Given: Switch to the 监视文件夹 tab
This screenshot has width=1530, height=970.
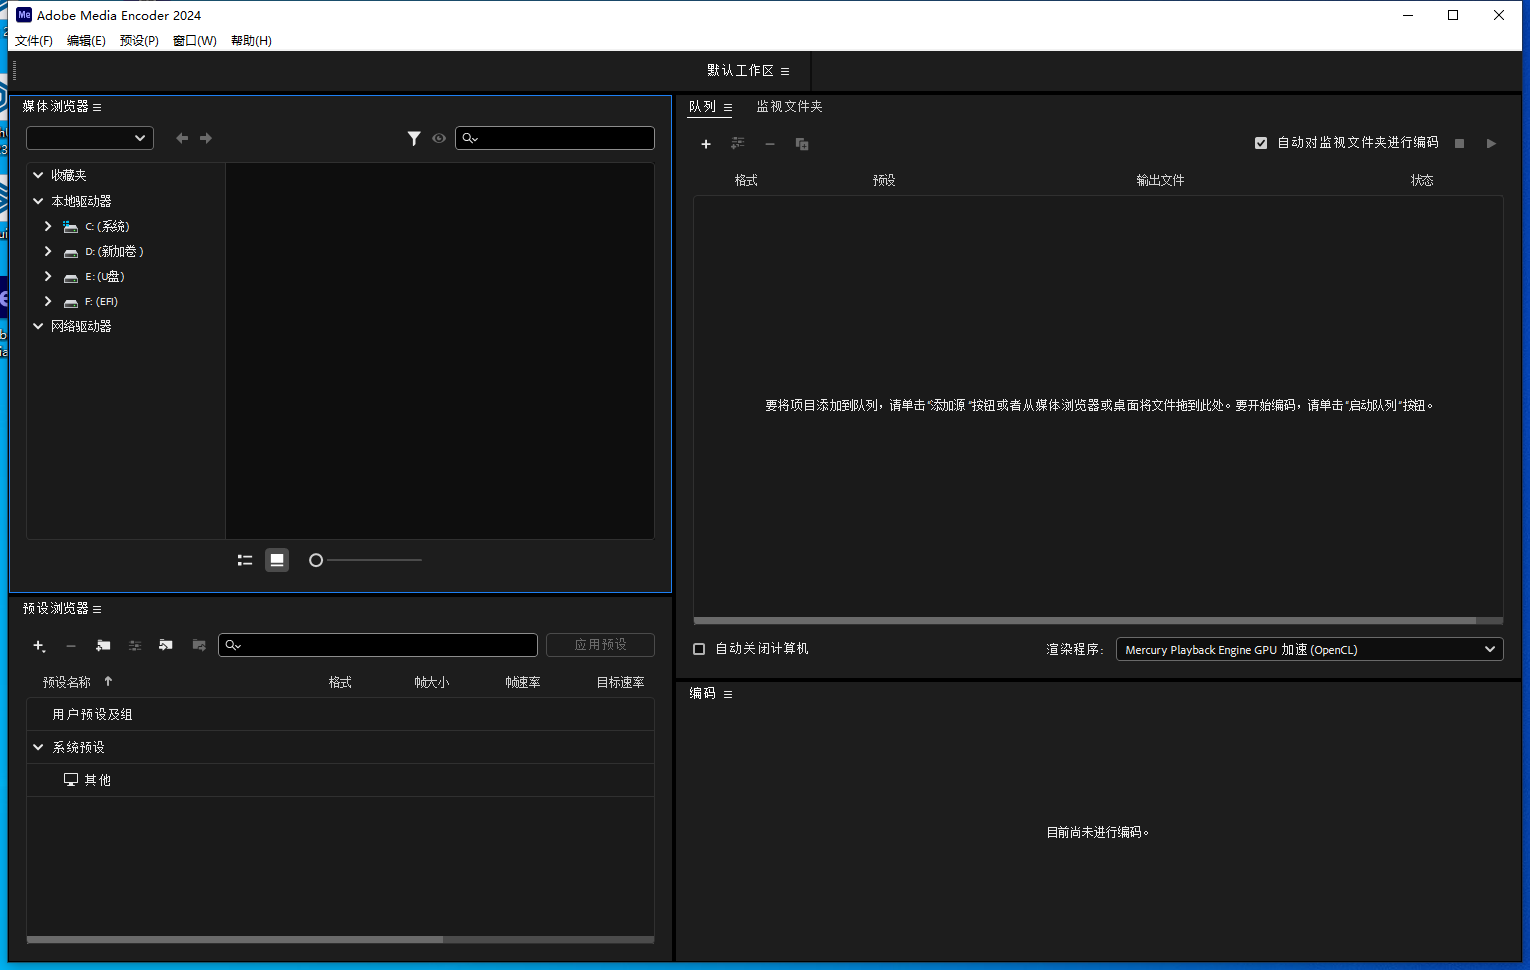Looking at the screenshot, I should pyautogui.click(x=789, y=107).
